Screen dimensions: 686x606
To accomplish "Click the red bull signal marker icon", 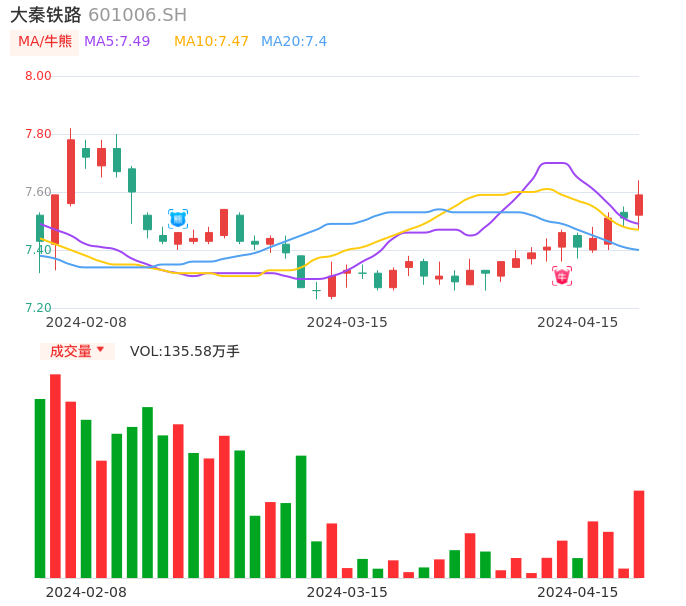I will [x=562, y=276].
